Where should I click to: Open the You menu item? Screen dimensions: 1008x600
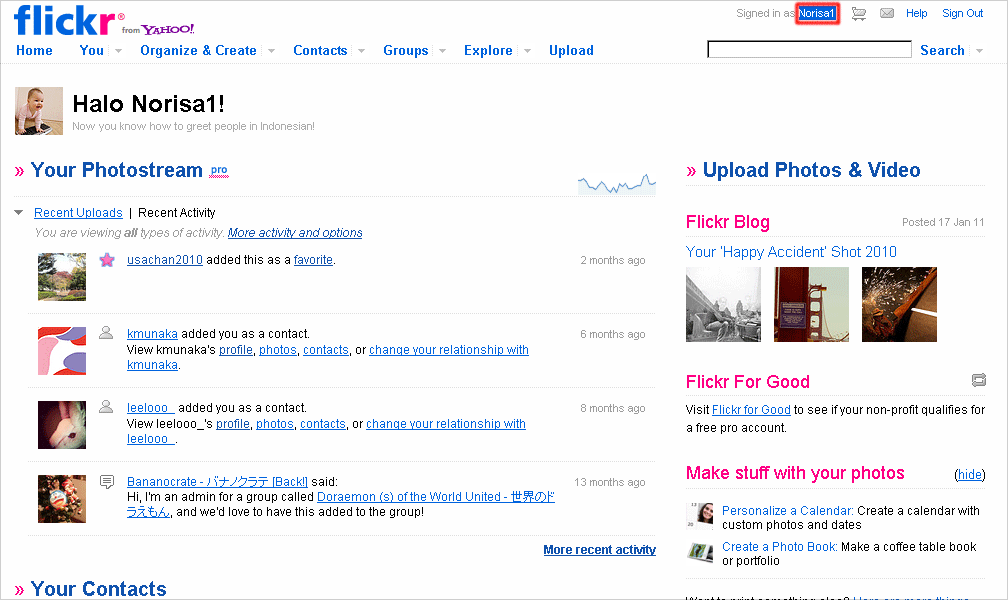pos(91,50)
